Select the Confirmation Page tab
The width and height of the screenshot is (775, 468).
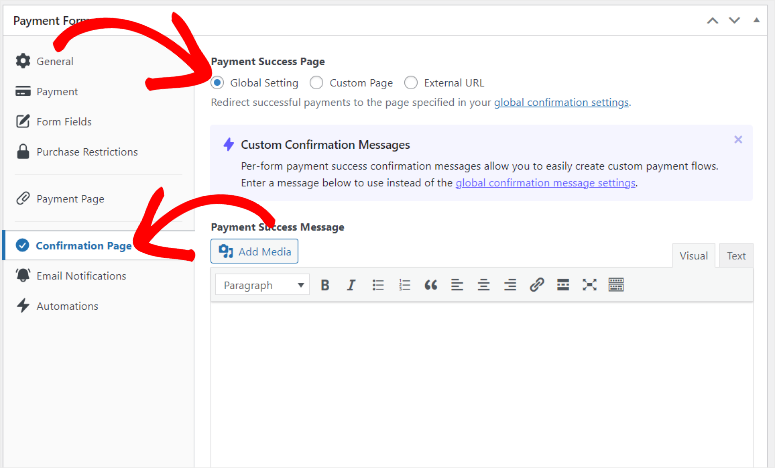pyautogui.click(x=84, y=246)
